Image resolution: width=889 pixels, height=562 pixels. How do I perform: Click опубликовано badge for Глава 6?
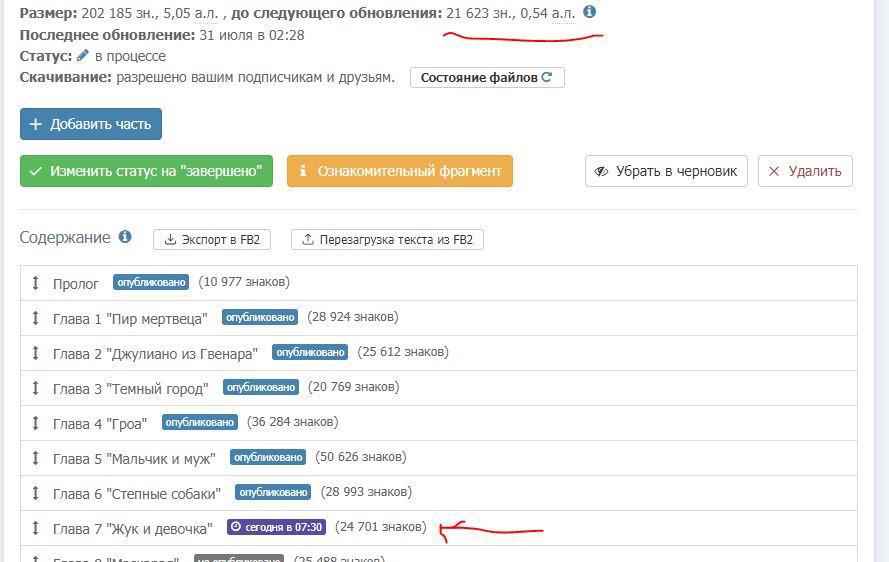point(273,492)
